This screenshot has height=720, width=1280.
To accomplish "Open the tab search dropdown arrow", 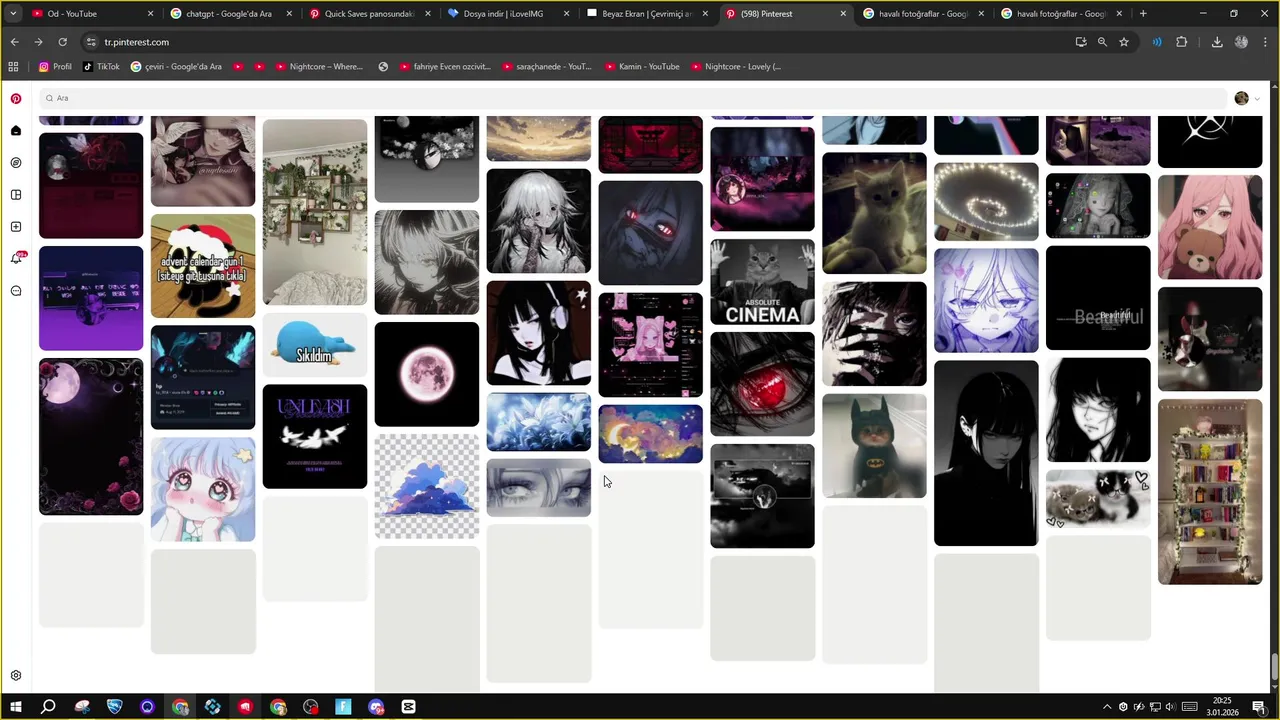I will click(x=13, y=14).
